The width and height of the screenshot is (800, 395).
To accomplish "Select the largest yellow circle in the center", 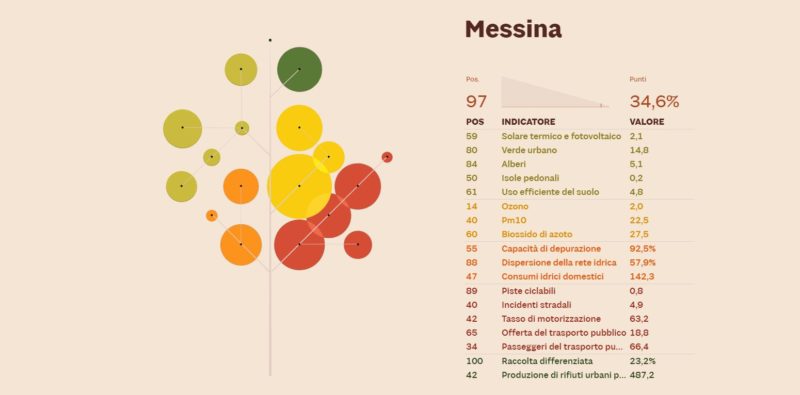I will tap(299, 186).
